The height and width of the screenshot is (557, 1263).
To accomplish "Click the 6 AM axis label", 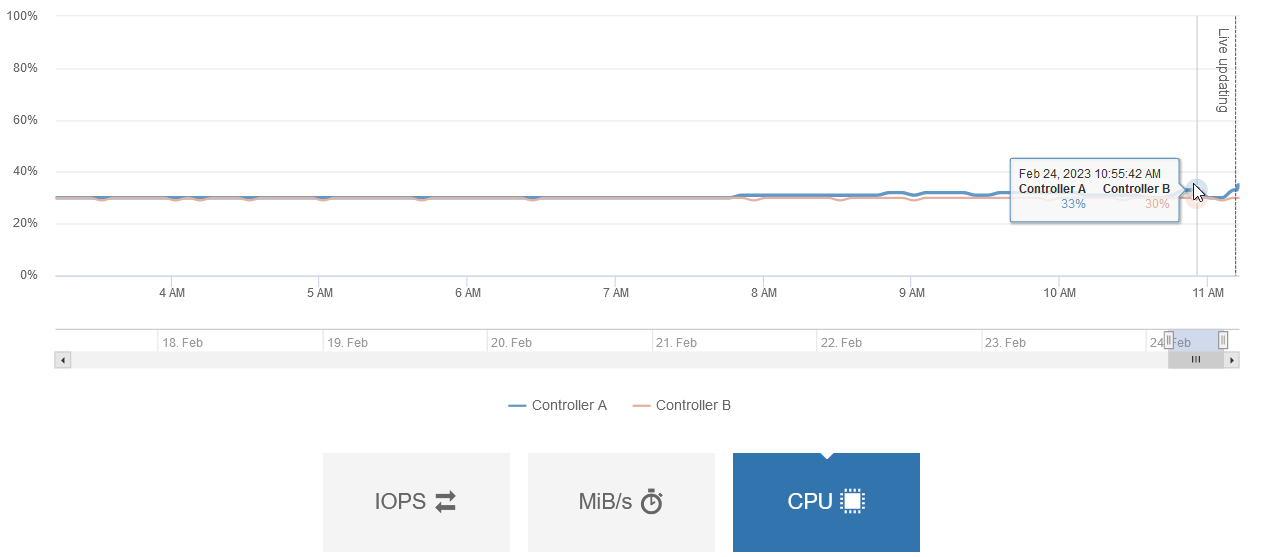I will [x=468, y=294].
